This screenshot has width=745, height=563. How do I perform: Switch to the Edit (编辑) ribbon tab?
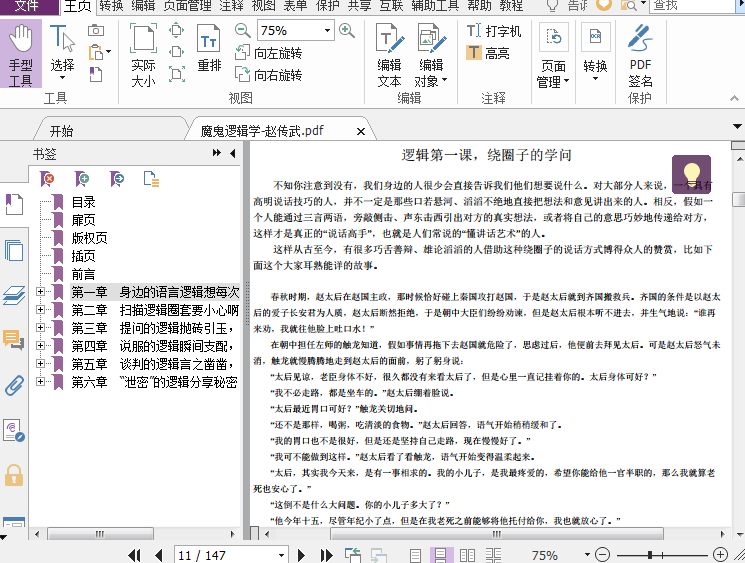tap(143, 6)
